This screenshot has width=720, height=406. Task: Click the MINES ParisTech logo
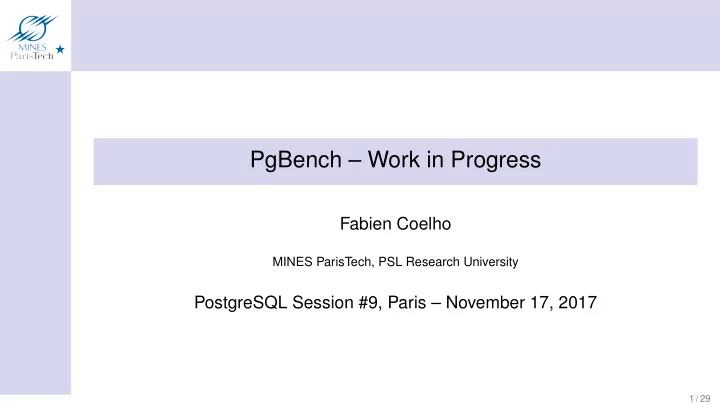click(35, 37)
